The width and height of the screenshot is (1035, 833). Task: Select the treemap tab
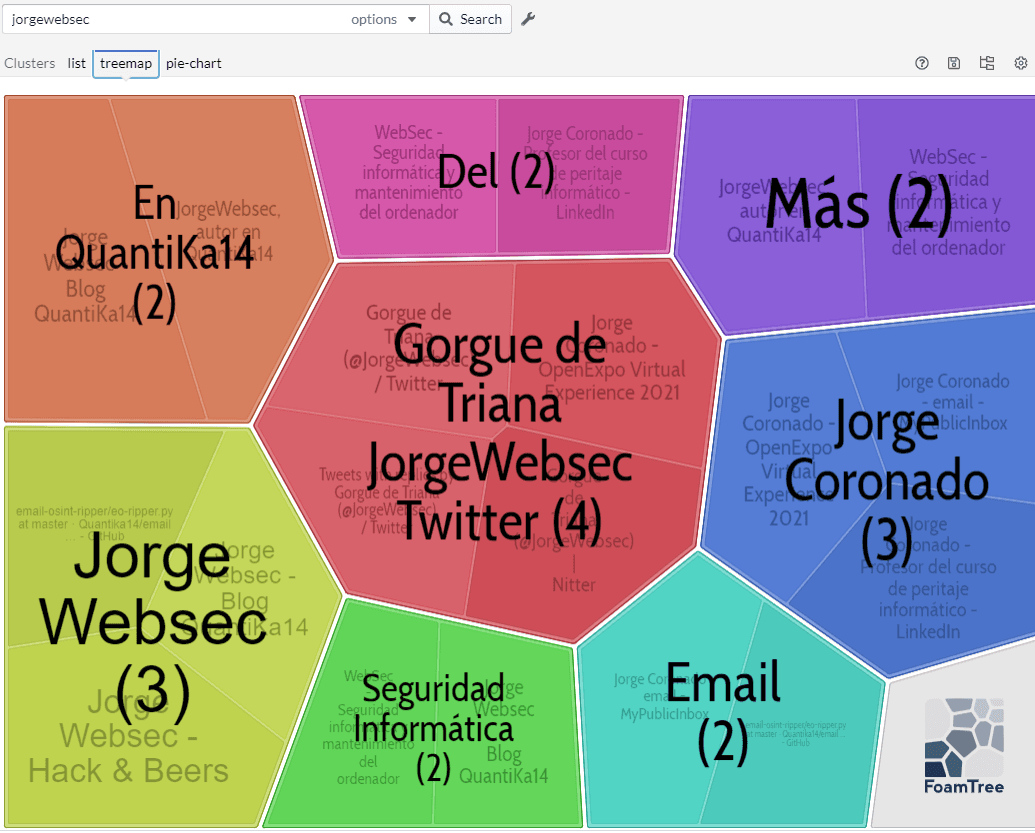click(125, 63)
